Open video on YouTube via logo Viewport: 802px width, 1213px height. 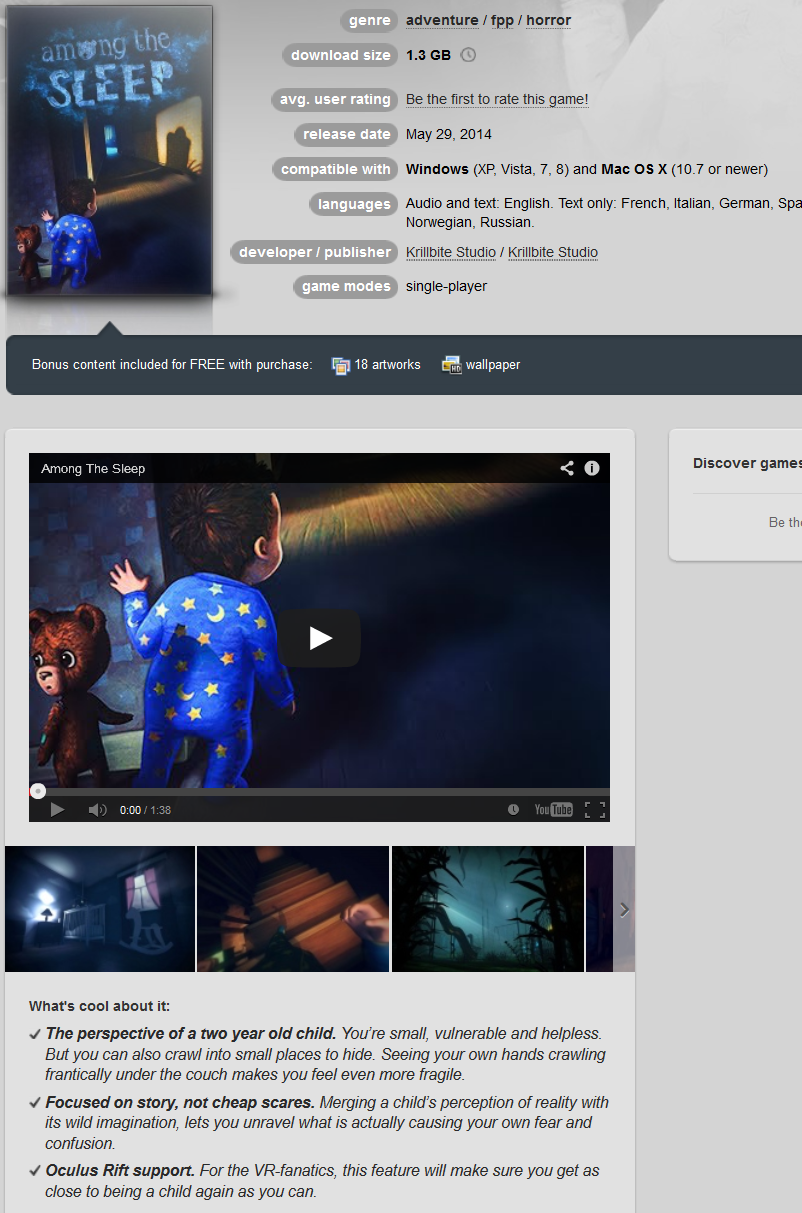click(x=553, y=810)
